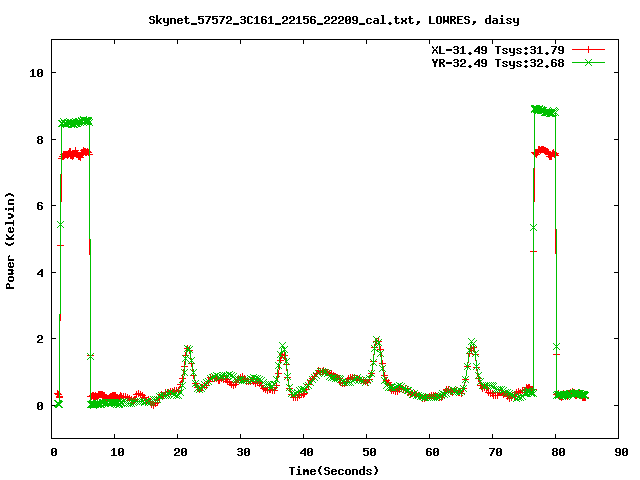Viewport: 640px width, 480px height.
Task: Click the 90 tick label on time axis
Action: click(619, 452)
